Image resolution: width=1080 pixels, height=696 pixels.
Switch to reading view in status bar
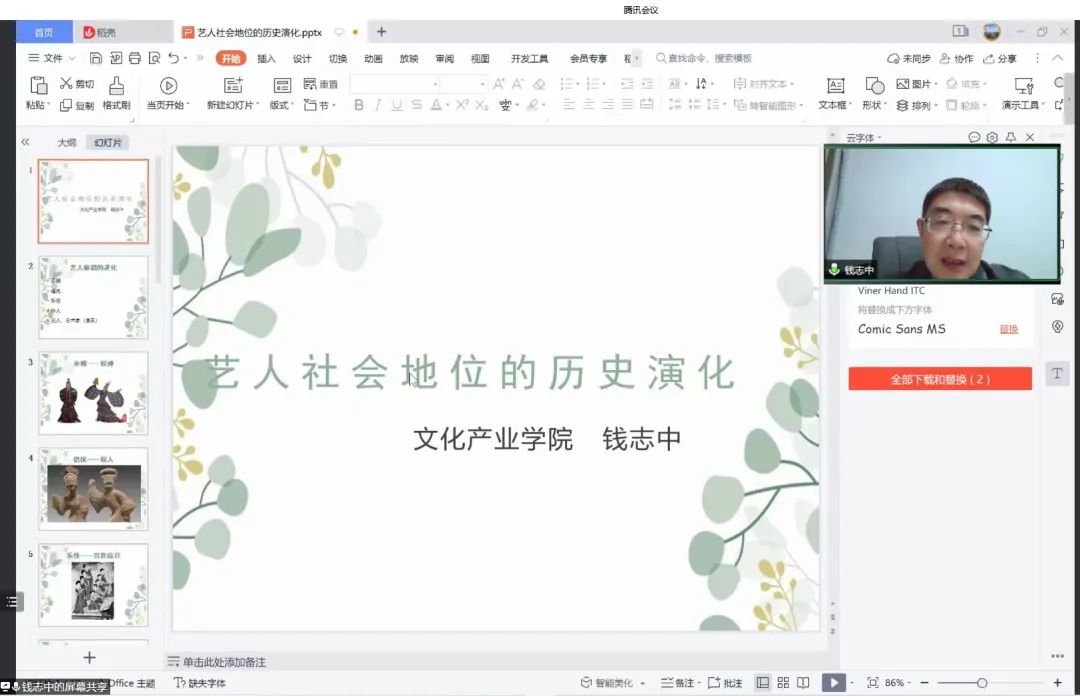802,683
